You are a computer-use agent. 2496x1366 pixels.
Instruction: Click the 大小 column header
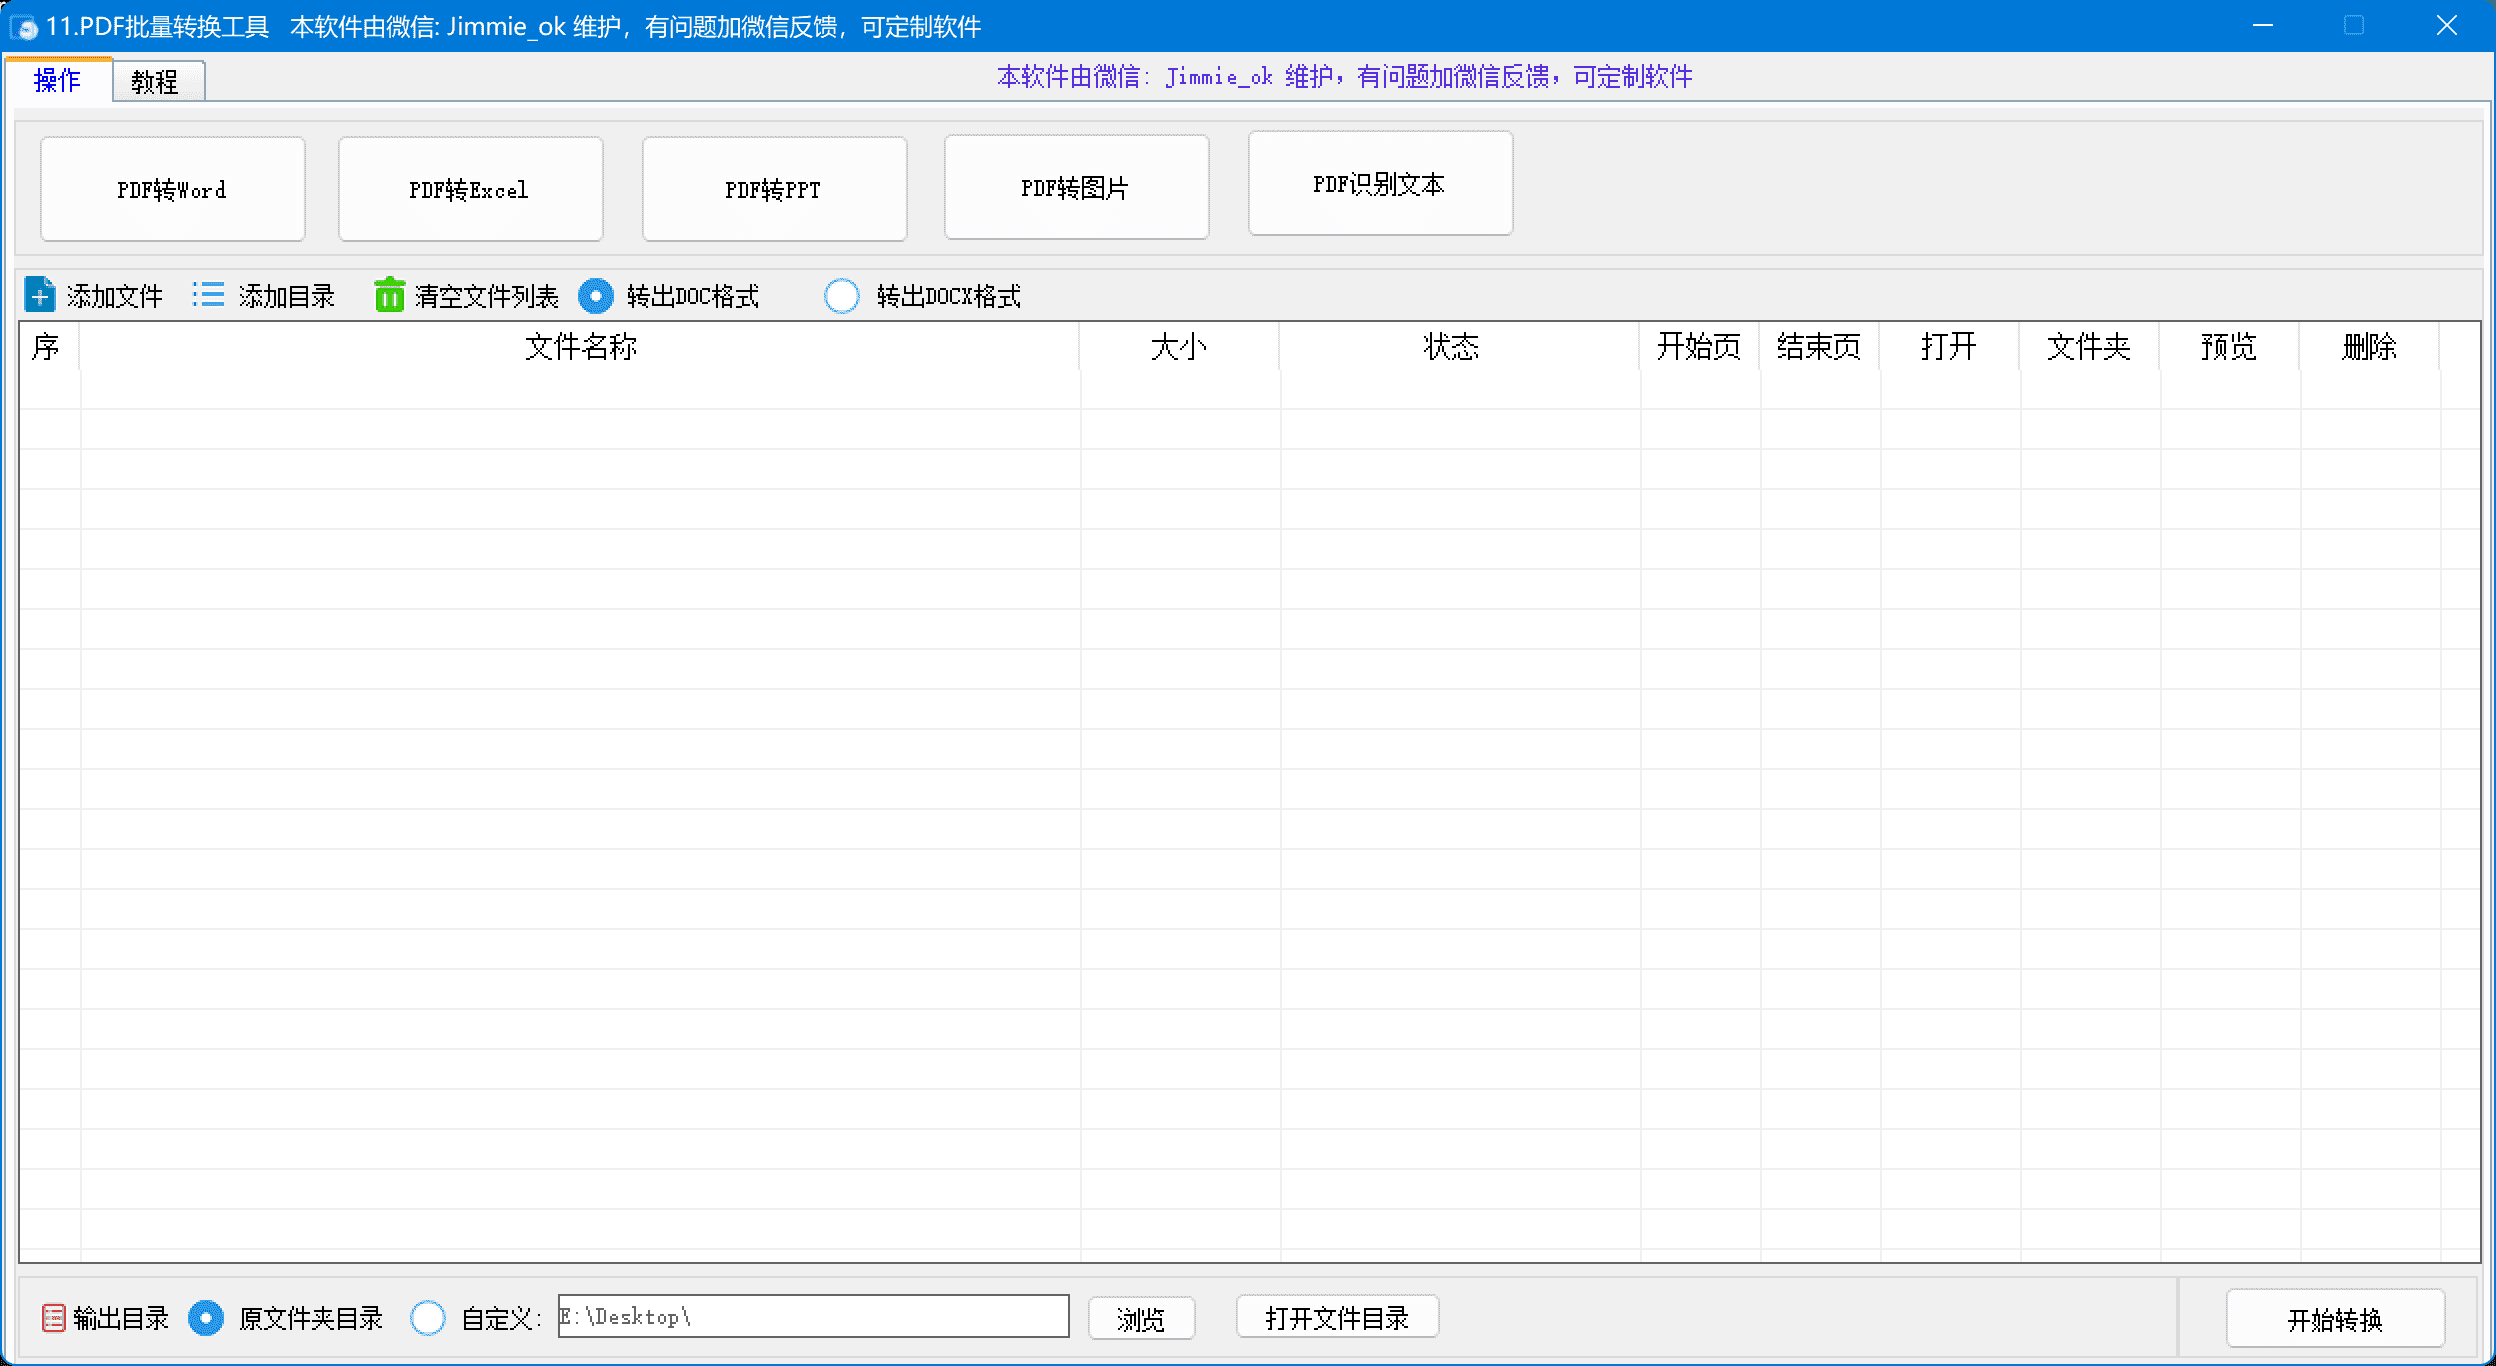click(x=1179, y=347)
